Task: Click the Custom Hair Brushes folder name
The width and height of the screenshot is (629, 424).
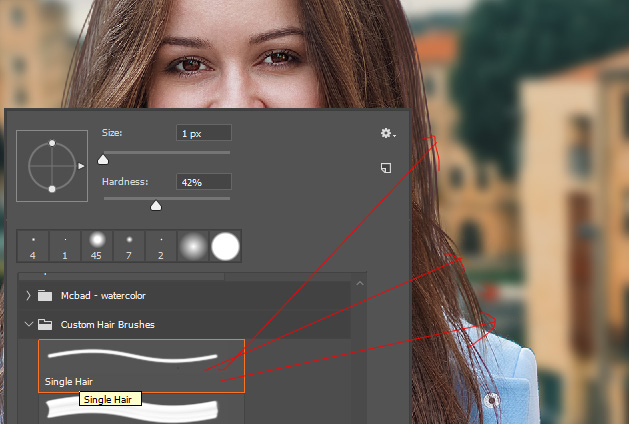Action: [x=108, y=325]
